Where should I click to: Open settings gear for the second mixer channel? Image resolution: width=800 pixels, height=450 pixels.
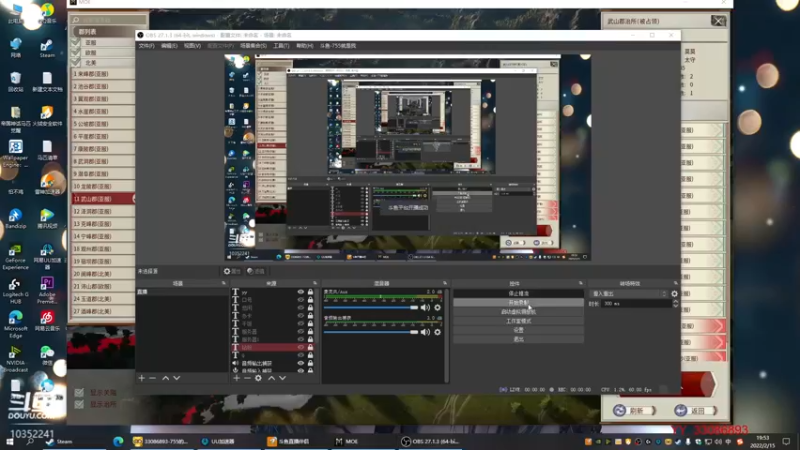point(437,332)
